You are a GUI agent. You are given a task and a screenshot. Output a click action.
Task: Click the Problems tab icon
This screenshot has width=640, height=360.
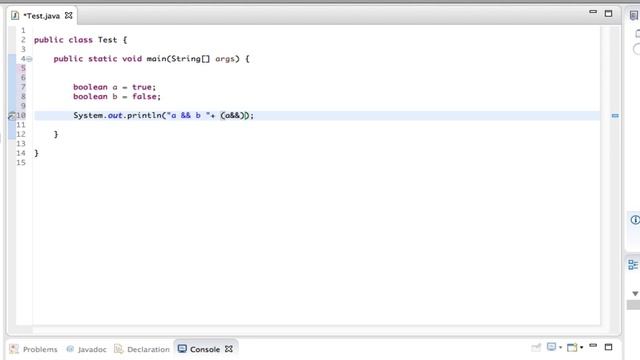pos(14,349)
